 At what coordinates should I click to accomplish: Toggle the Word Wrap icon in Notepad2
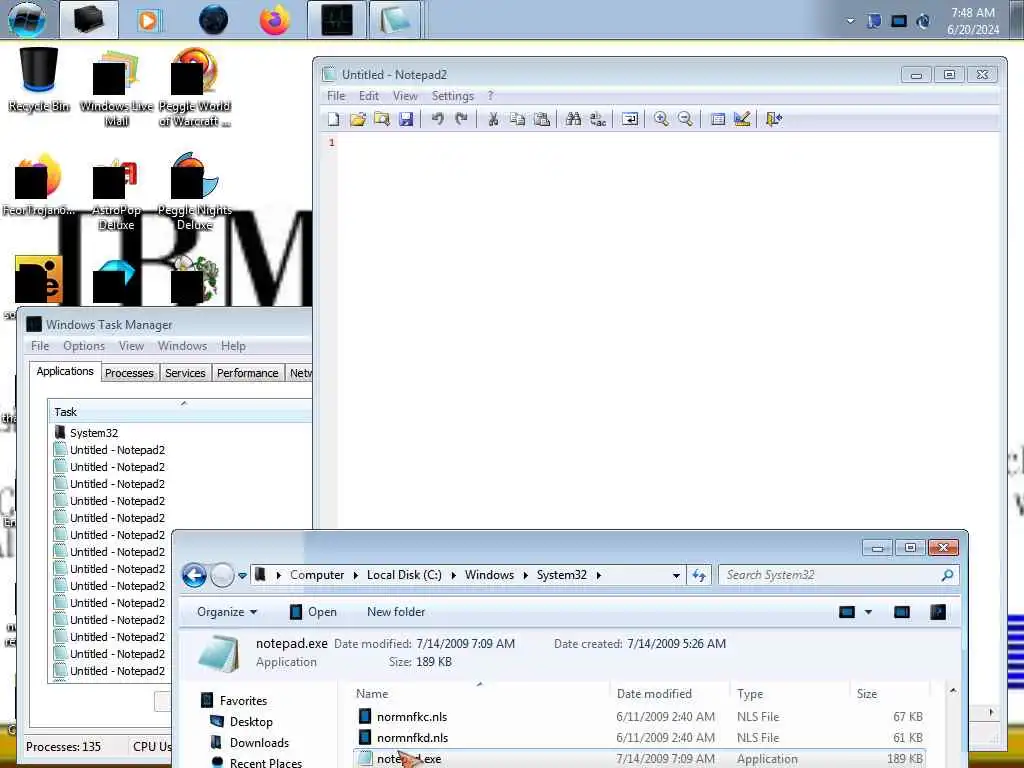[x=630, y=119]
